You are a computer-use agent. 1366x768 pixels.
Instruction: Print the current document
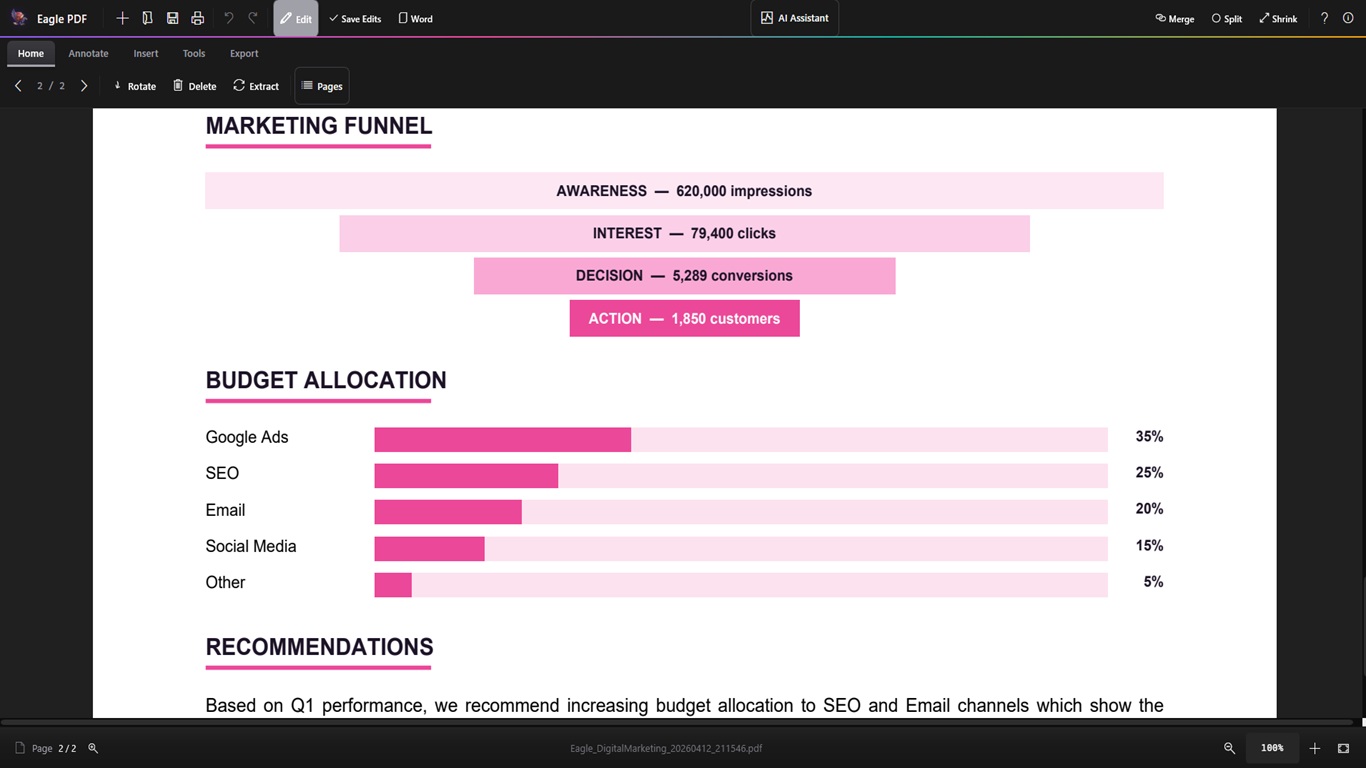coord(197,18)
